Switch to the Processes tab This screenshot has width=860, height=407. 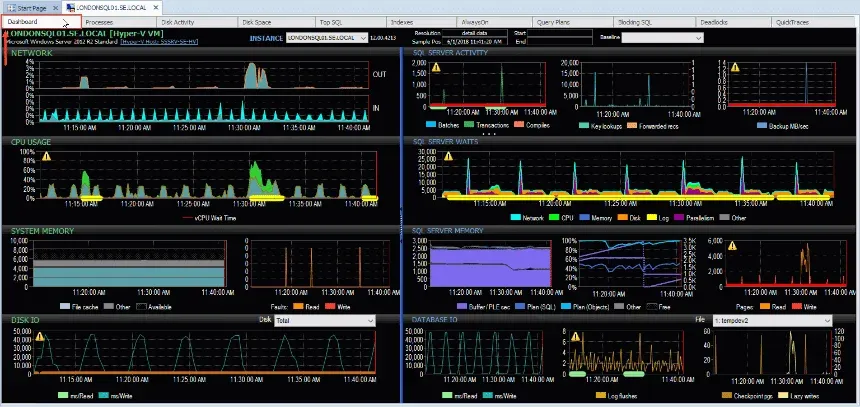point(121,22)
